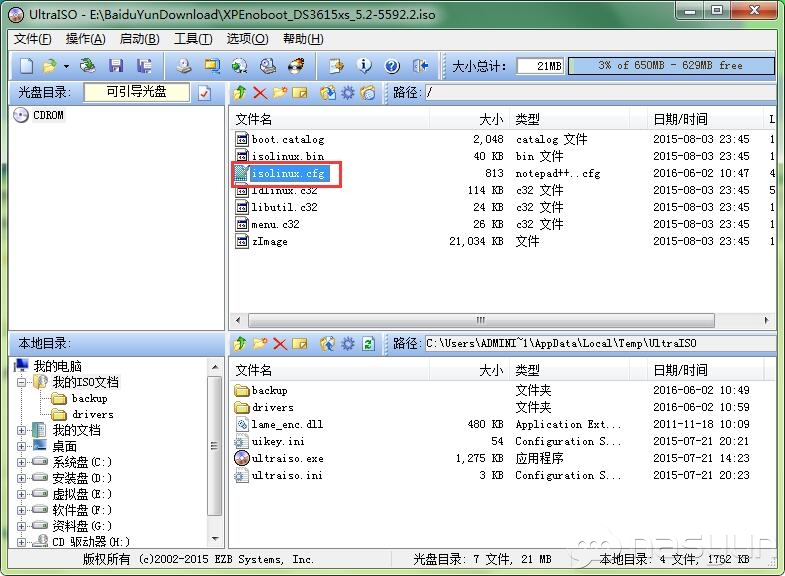The width and height of the screenshot is (785, 576).
Task: Open the 帮助(H) menu
Action: (x=303, y=39)
